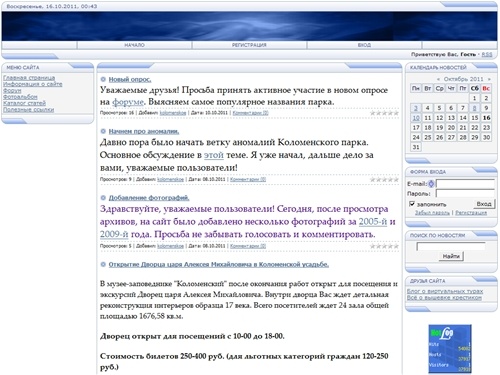This screenshot has height=375, width=500.
Task: Open the ВХОД navigation item
Action: 364,45
